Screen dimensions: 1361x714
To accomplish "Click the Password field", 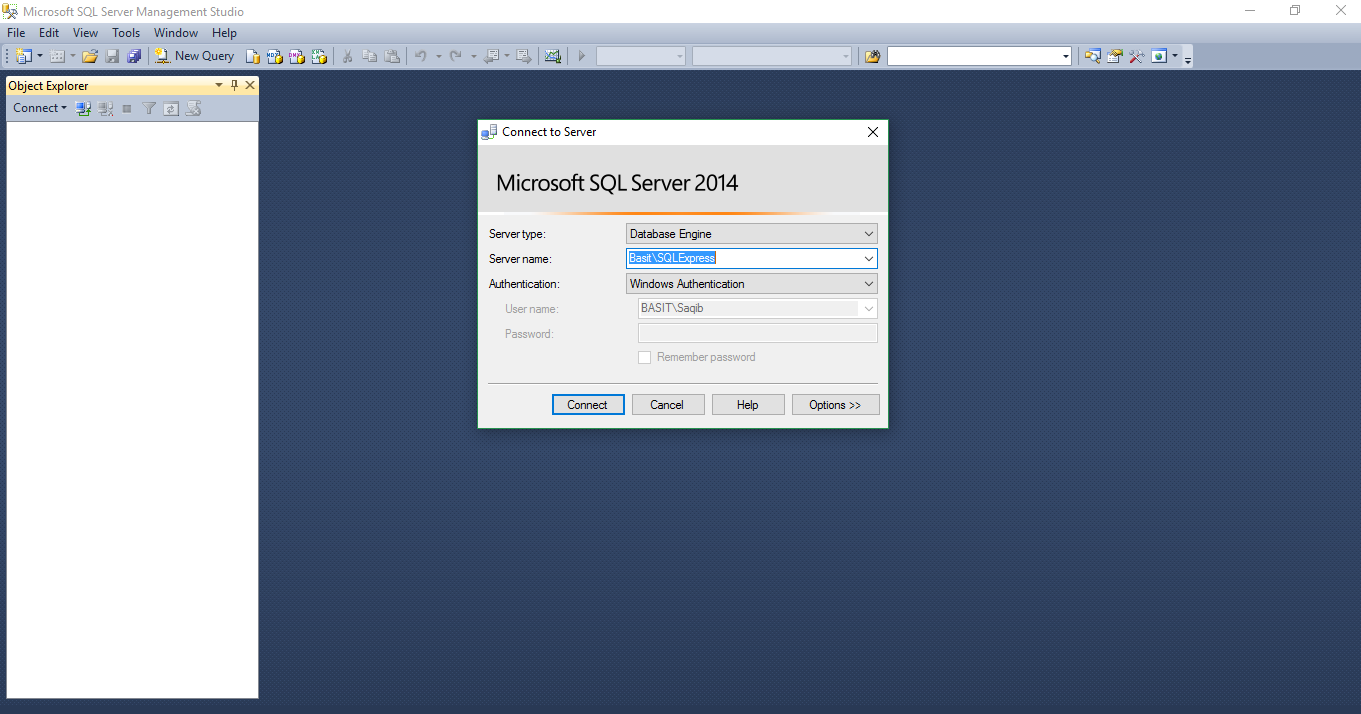I will click(x=757, y=334).
